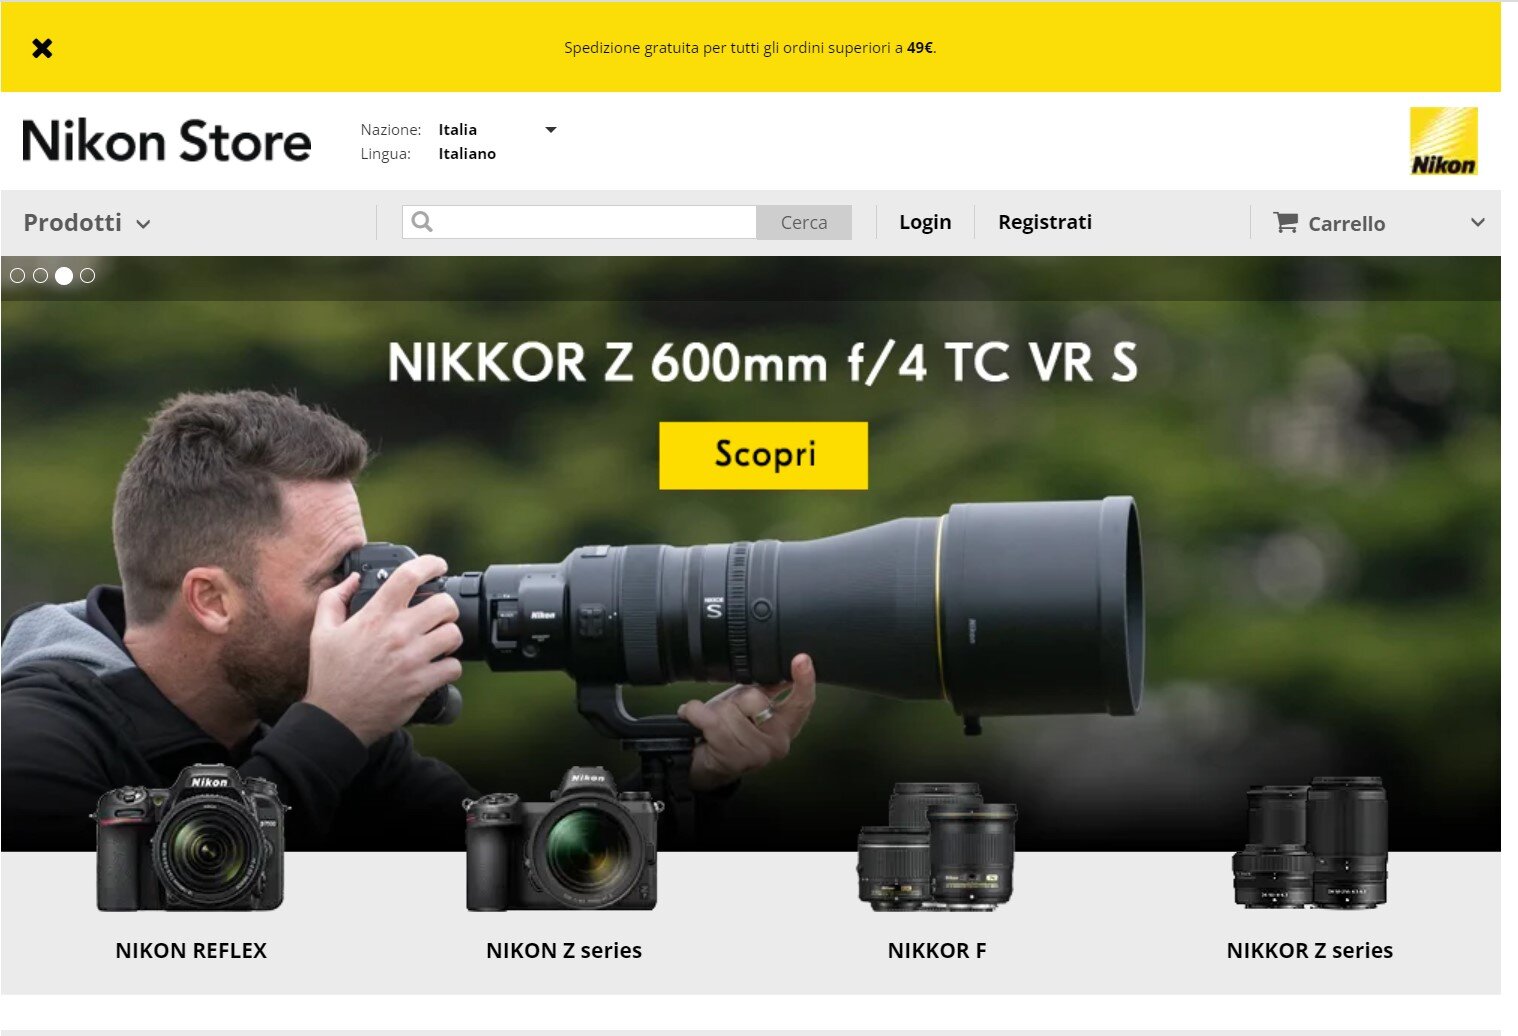Click the NIKKOR F lenses thumbnail
This screenshot has width=1518, height=1036.
(937, 846)
